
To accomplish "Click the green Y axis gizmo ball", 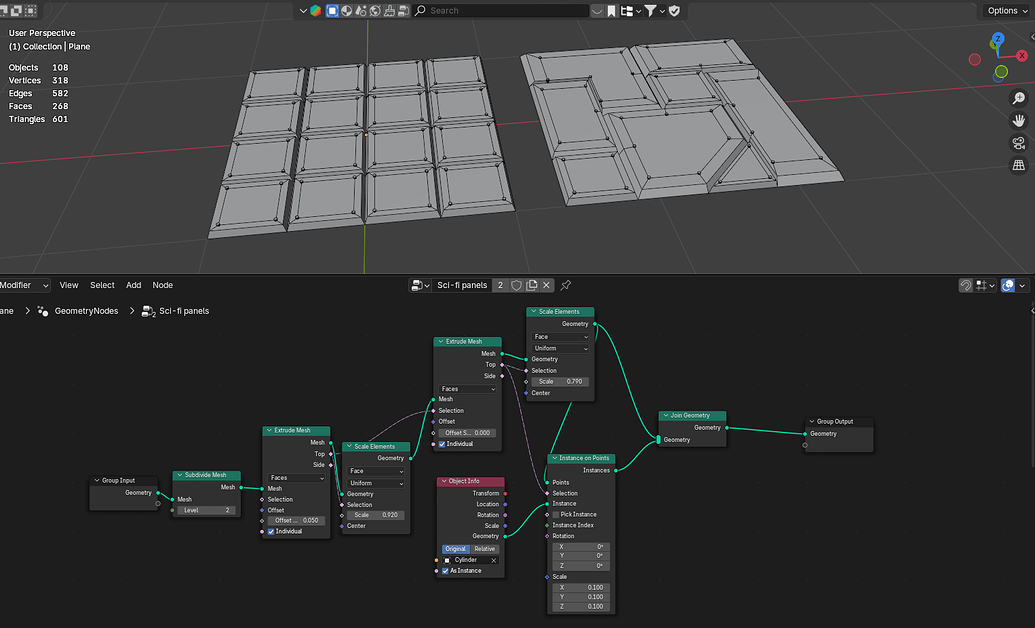I will click(1001, 71).
